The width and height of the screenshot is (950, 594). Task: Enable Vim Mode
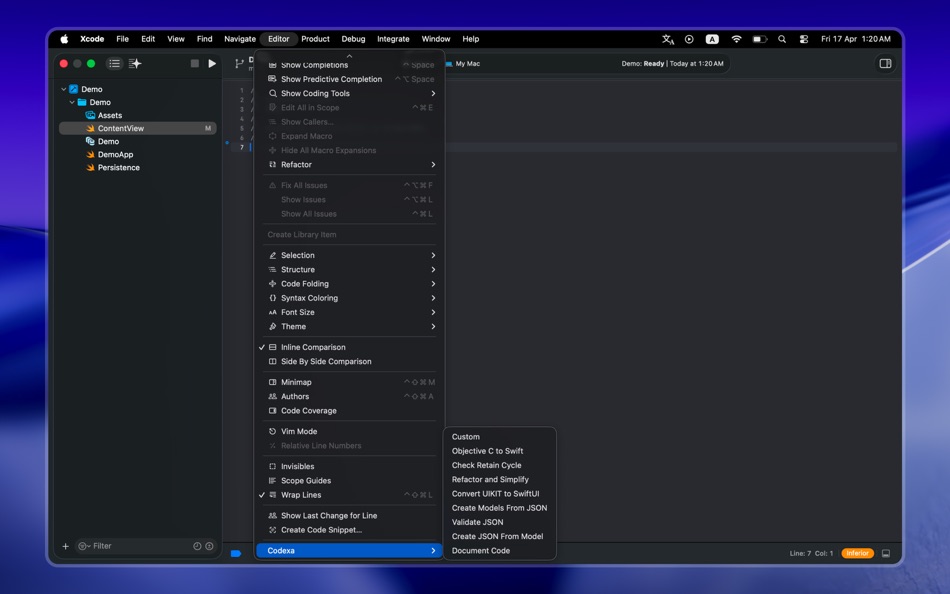350,432
